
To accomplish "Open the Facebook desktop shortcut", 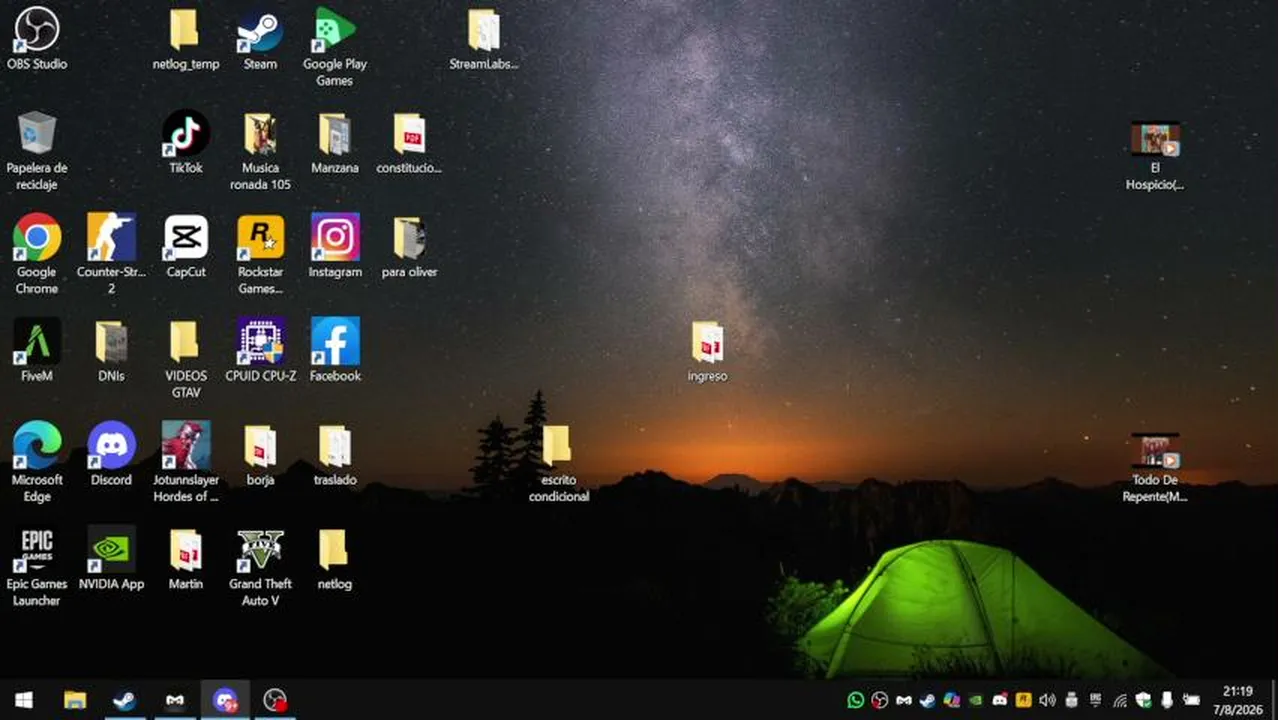I will coord(335,351).
